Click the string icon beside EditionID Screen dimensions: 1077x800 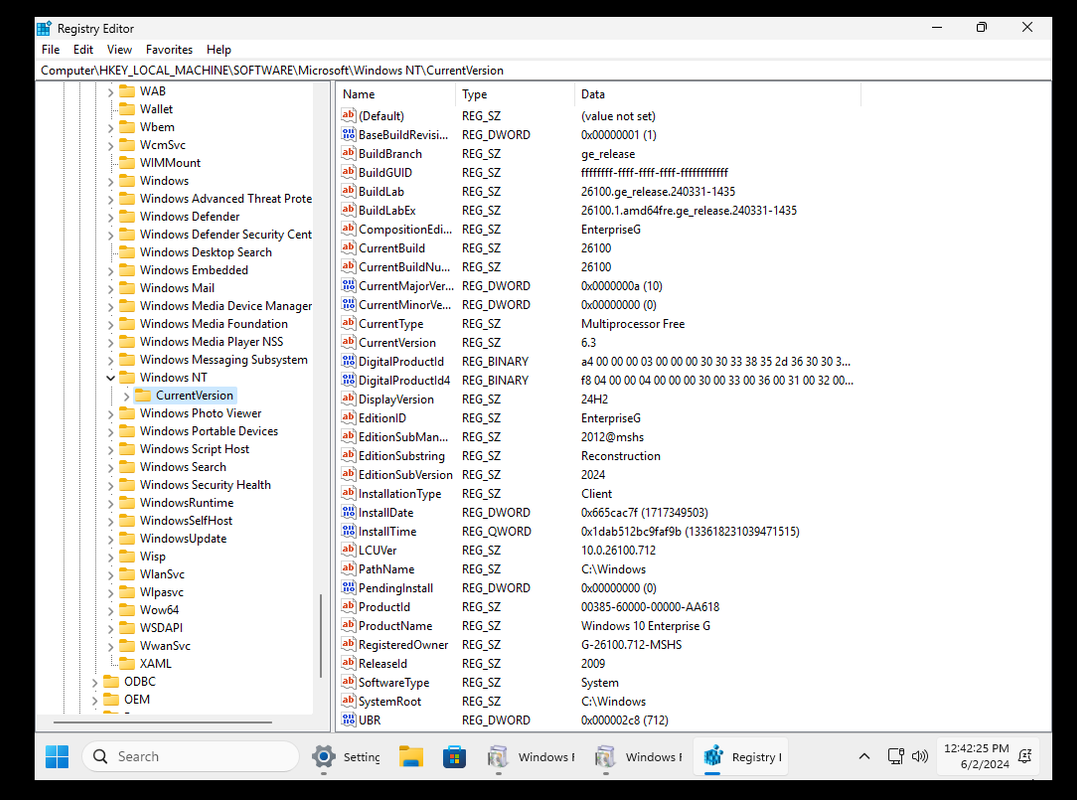tap(348, 418)
